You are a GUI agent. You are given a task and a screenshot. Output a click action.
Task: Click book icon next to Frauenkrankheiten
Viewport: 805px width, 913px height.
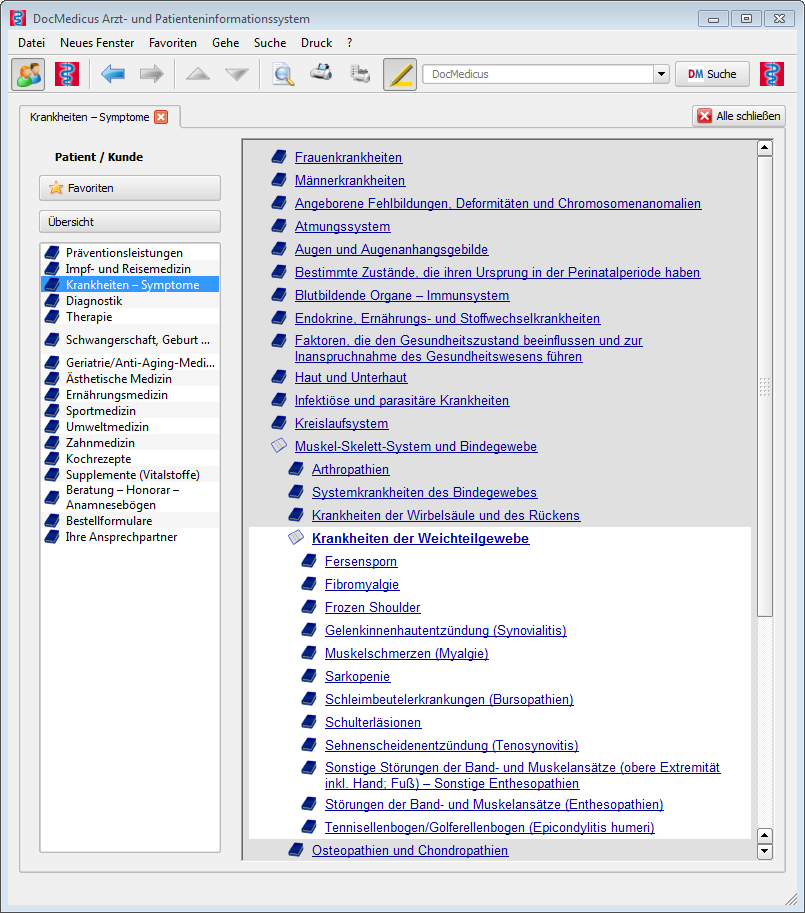[279, 157]
